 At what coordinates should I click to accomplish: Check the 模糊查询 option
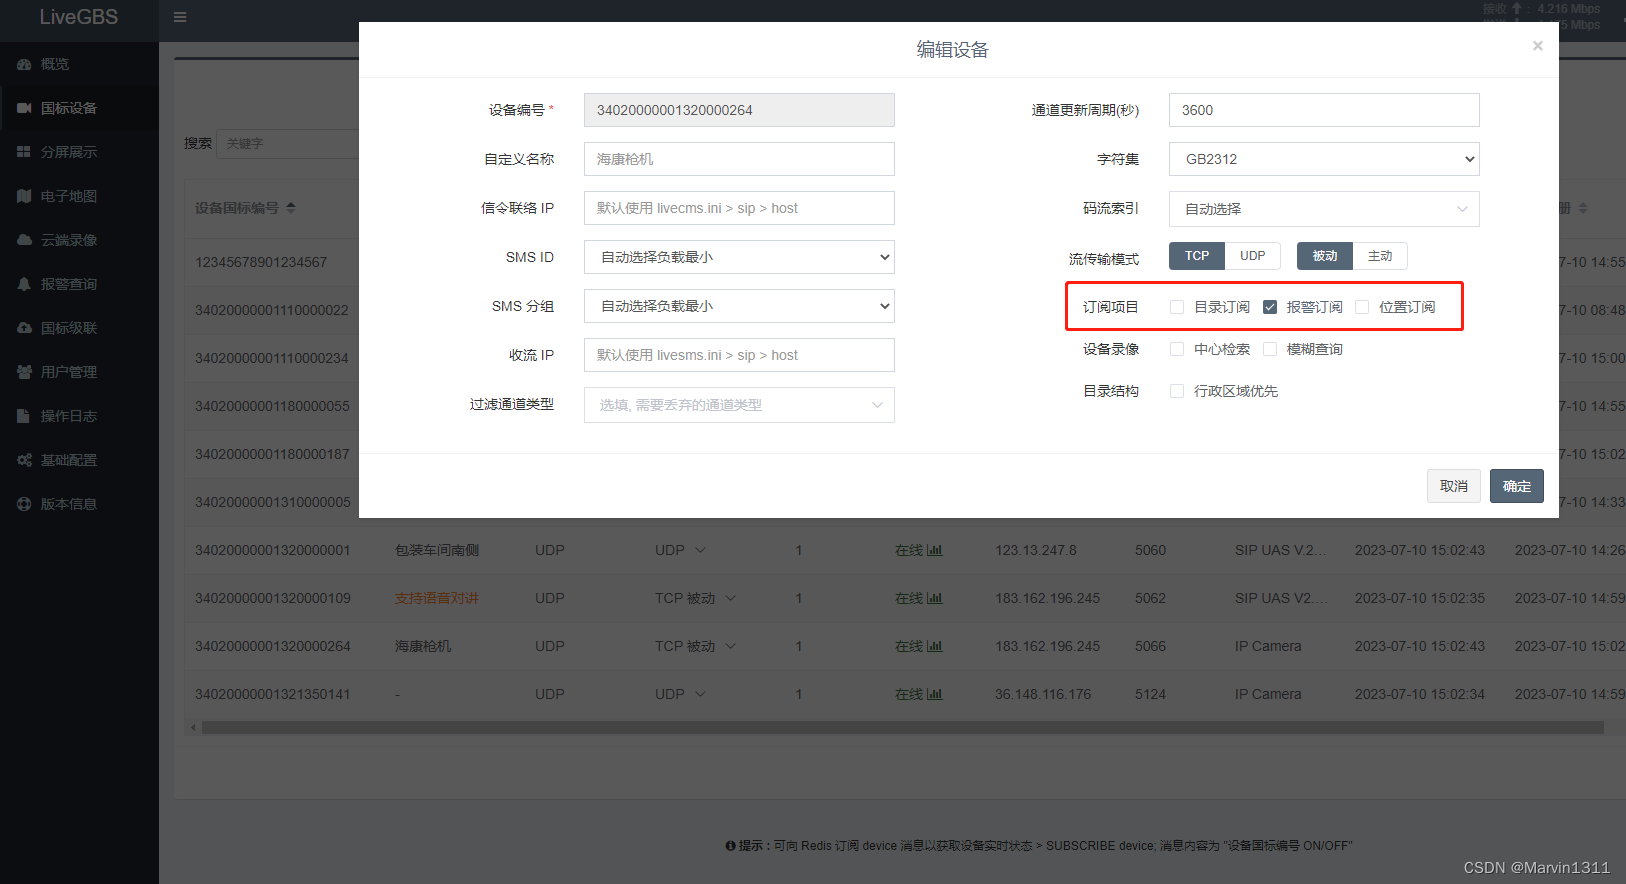pos(1270,349)
